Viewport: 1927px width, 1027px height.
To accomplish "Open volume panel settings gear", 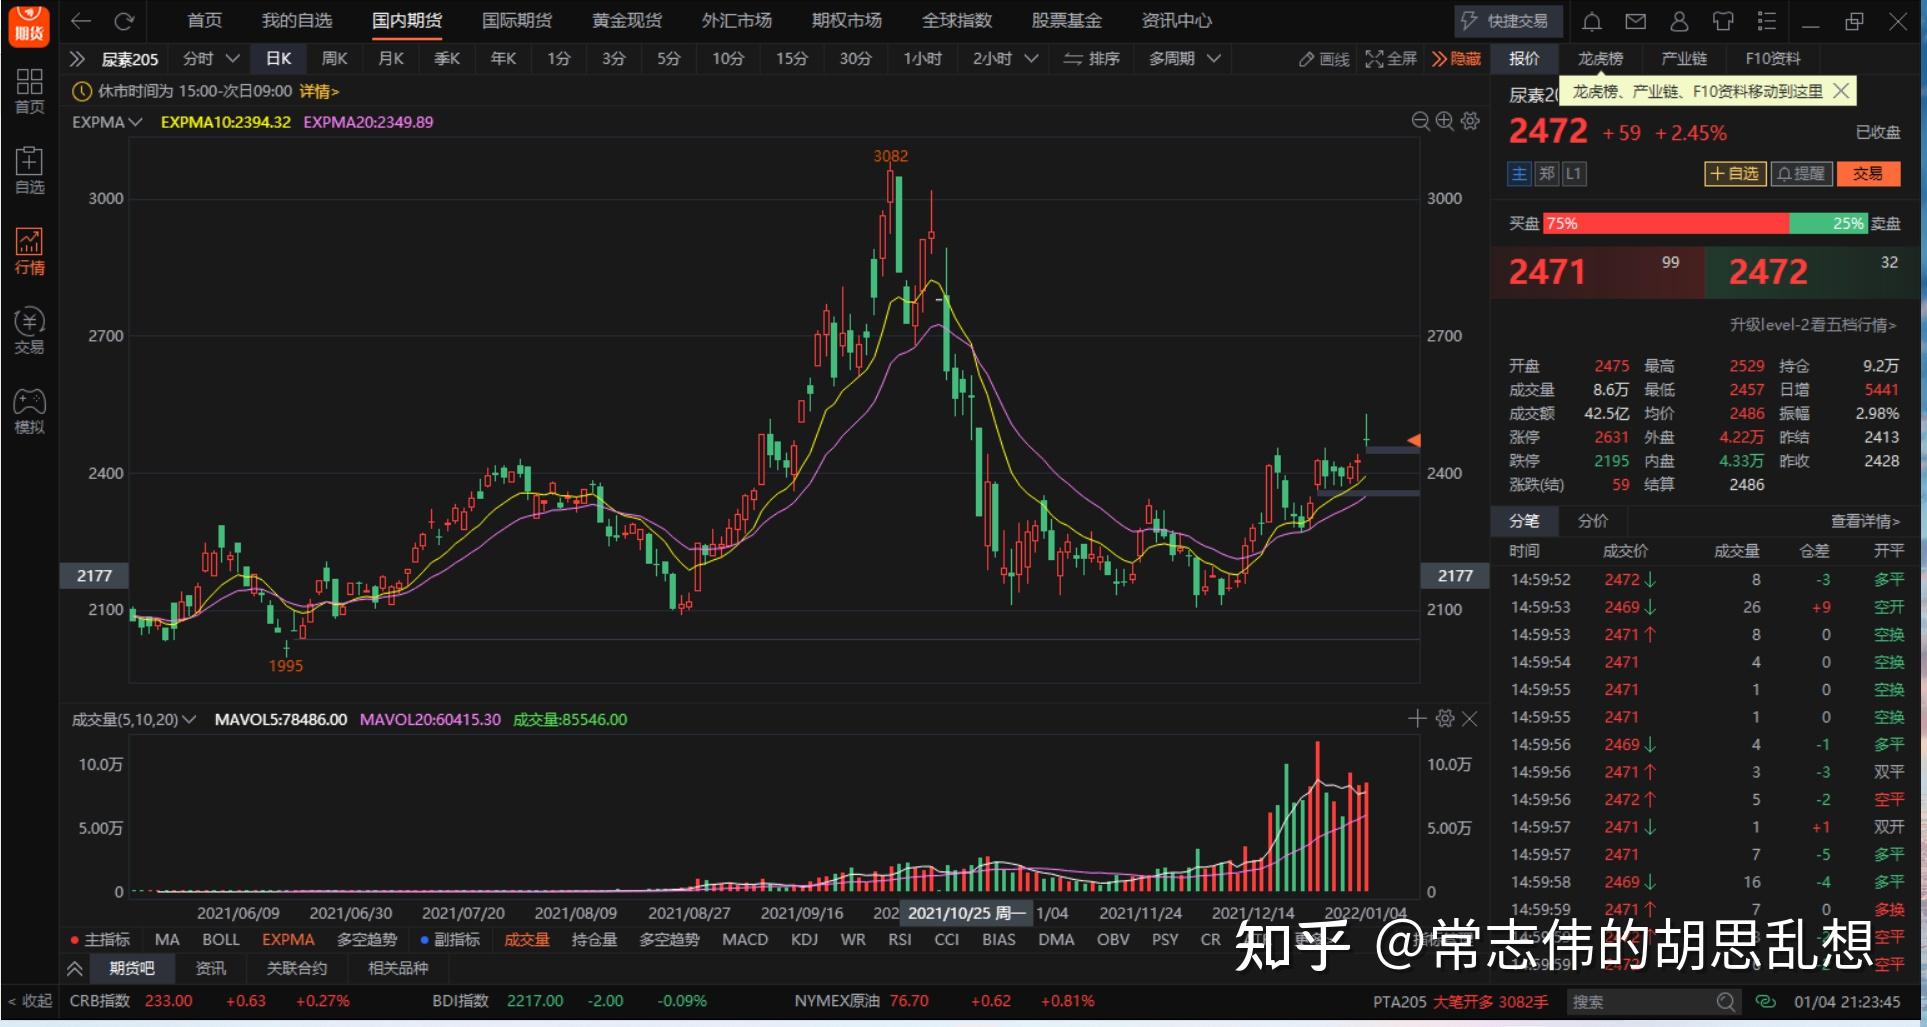I will (1444, 718).
